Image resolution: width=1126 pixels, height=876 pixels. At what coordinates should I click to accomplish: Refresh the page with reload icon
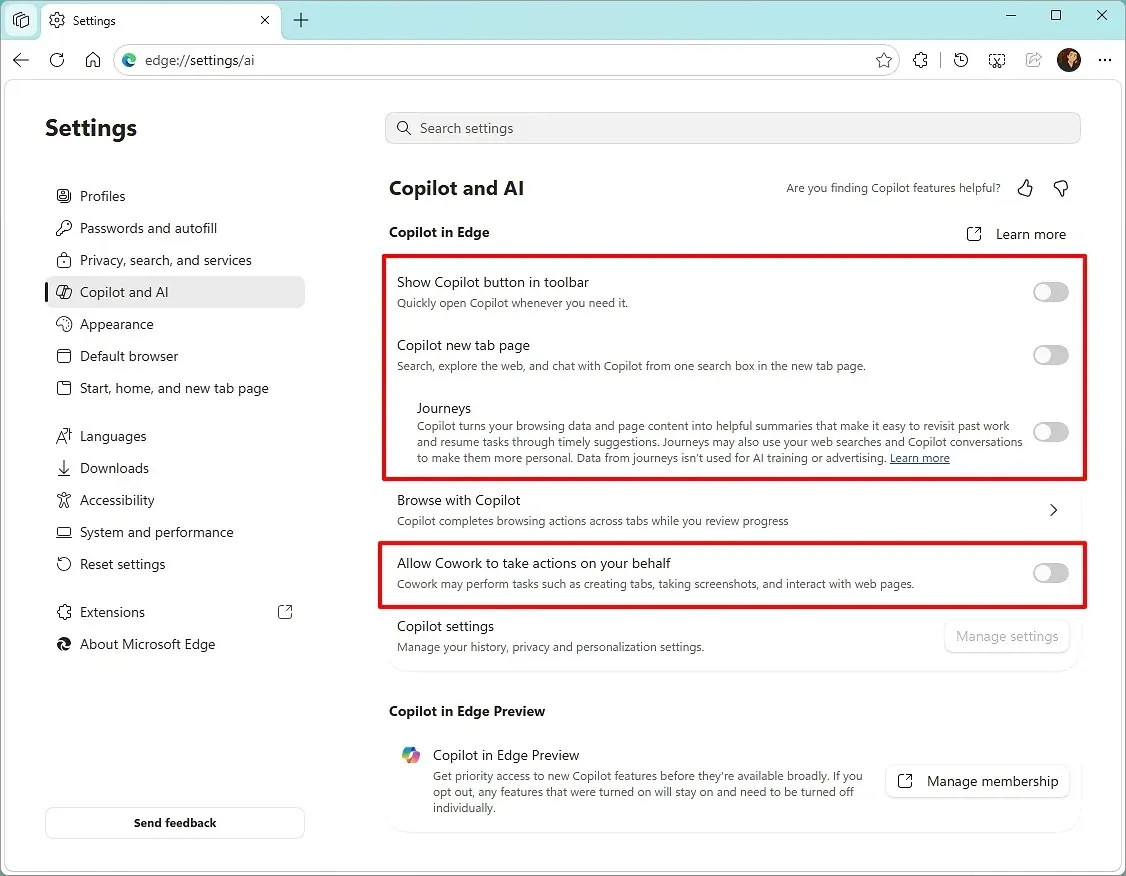click(x=57, y=60)
